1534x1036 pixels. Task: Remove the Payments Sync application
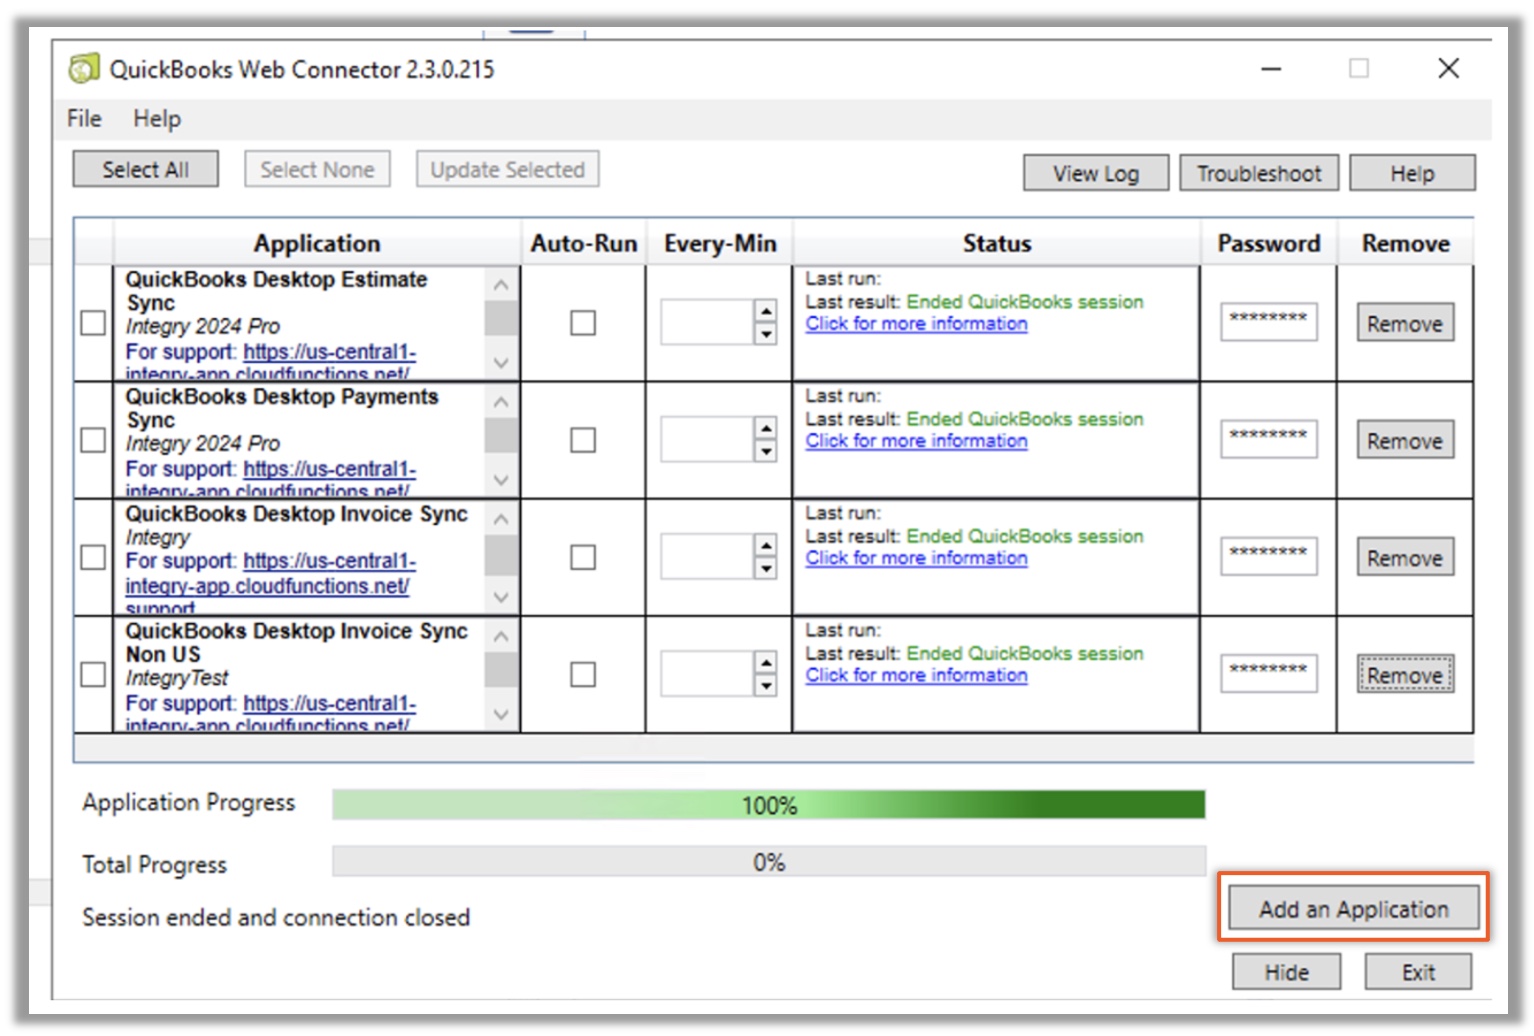tap(1405, 440)
